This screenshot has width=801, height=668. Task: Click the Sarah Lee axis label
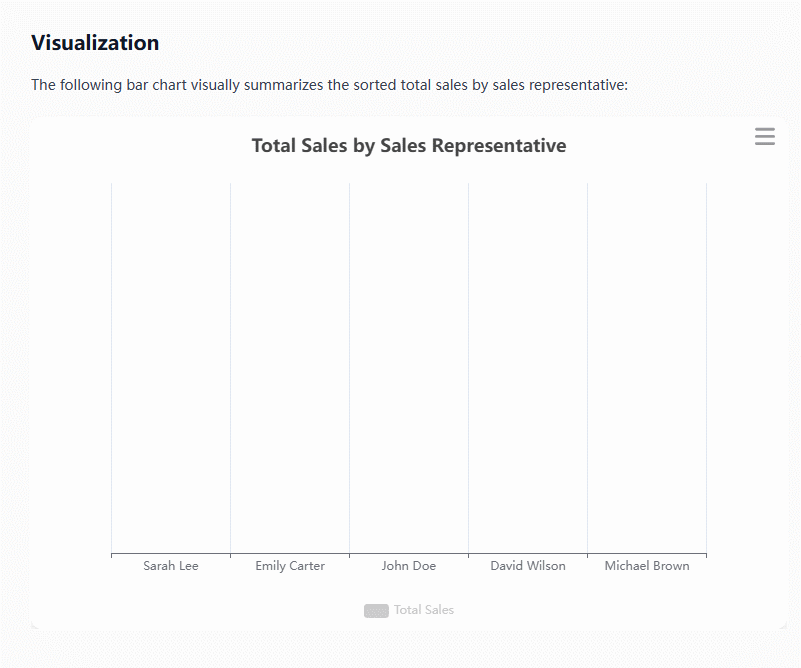pos(171,566)
